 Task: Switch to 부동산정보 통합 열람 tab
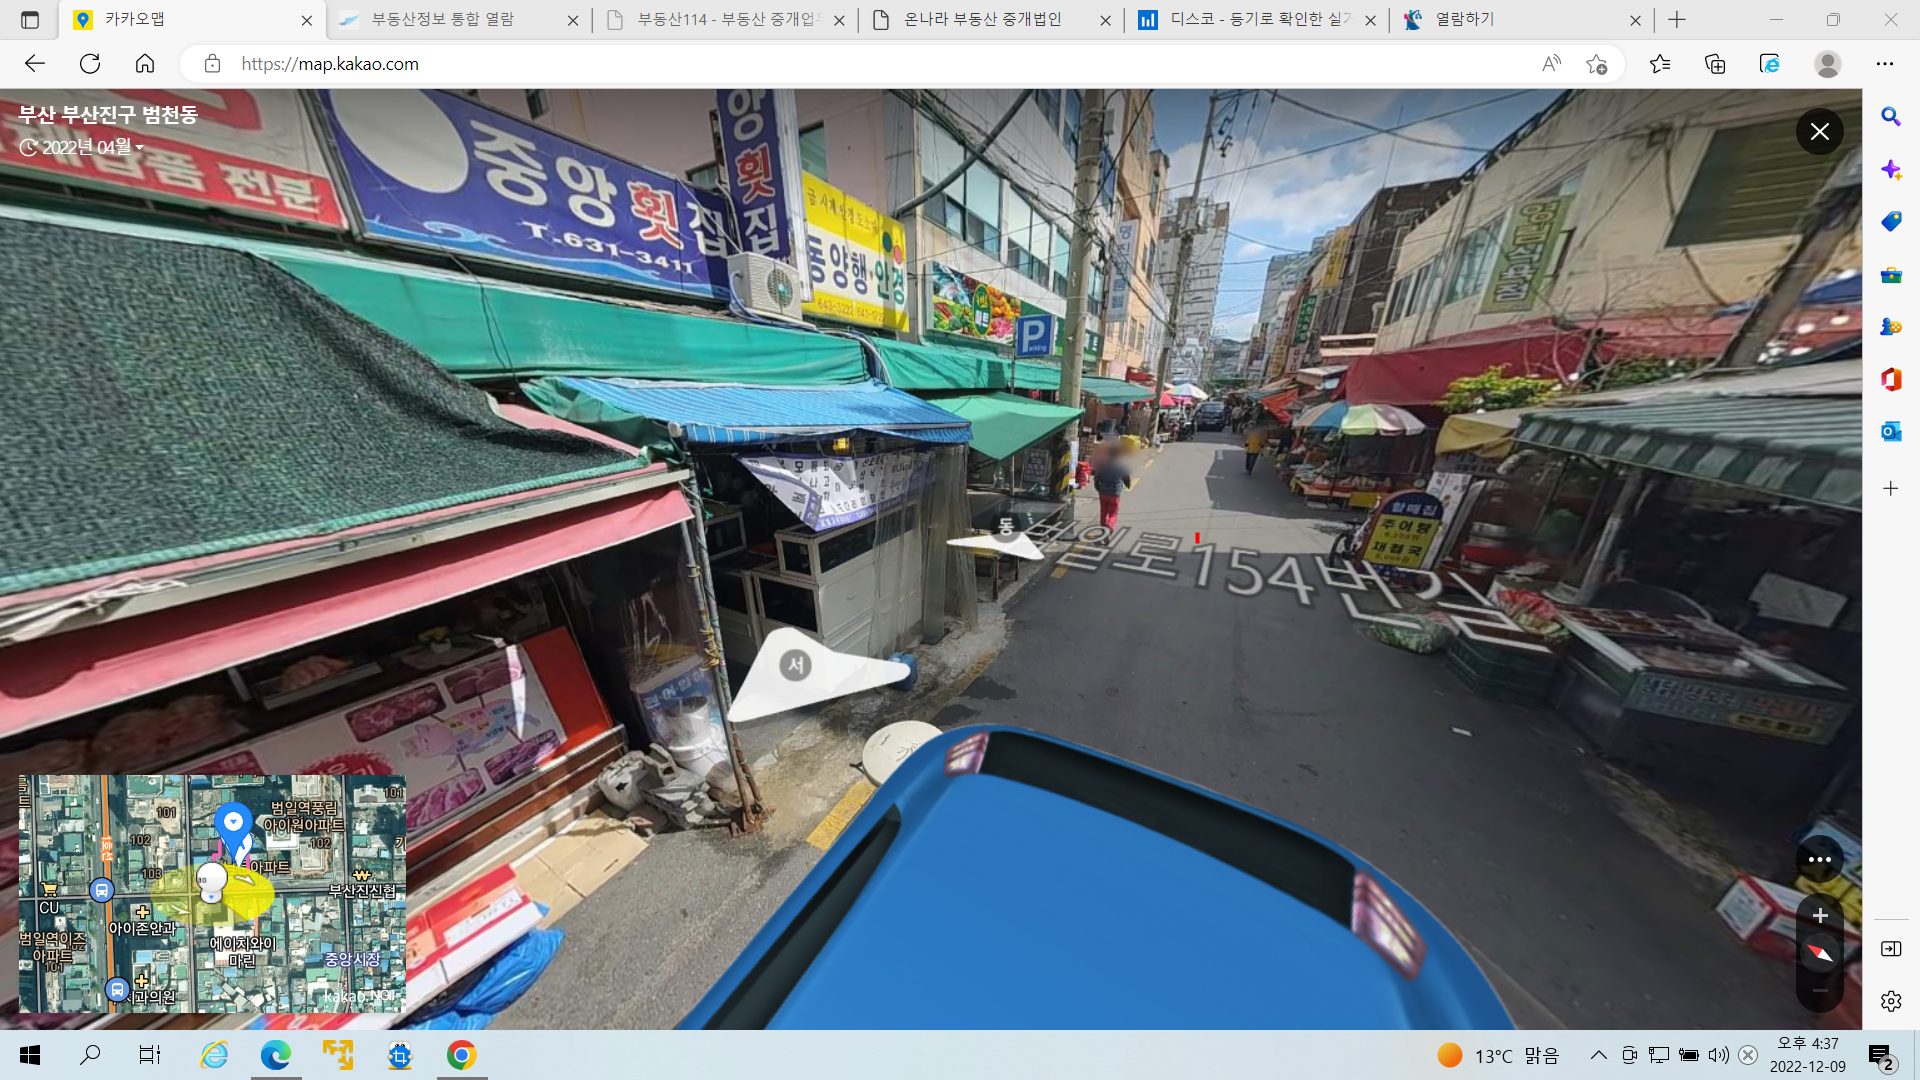click(x=456, y=20)
